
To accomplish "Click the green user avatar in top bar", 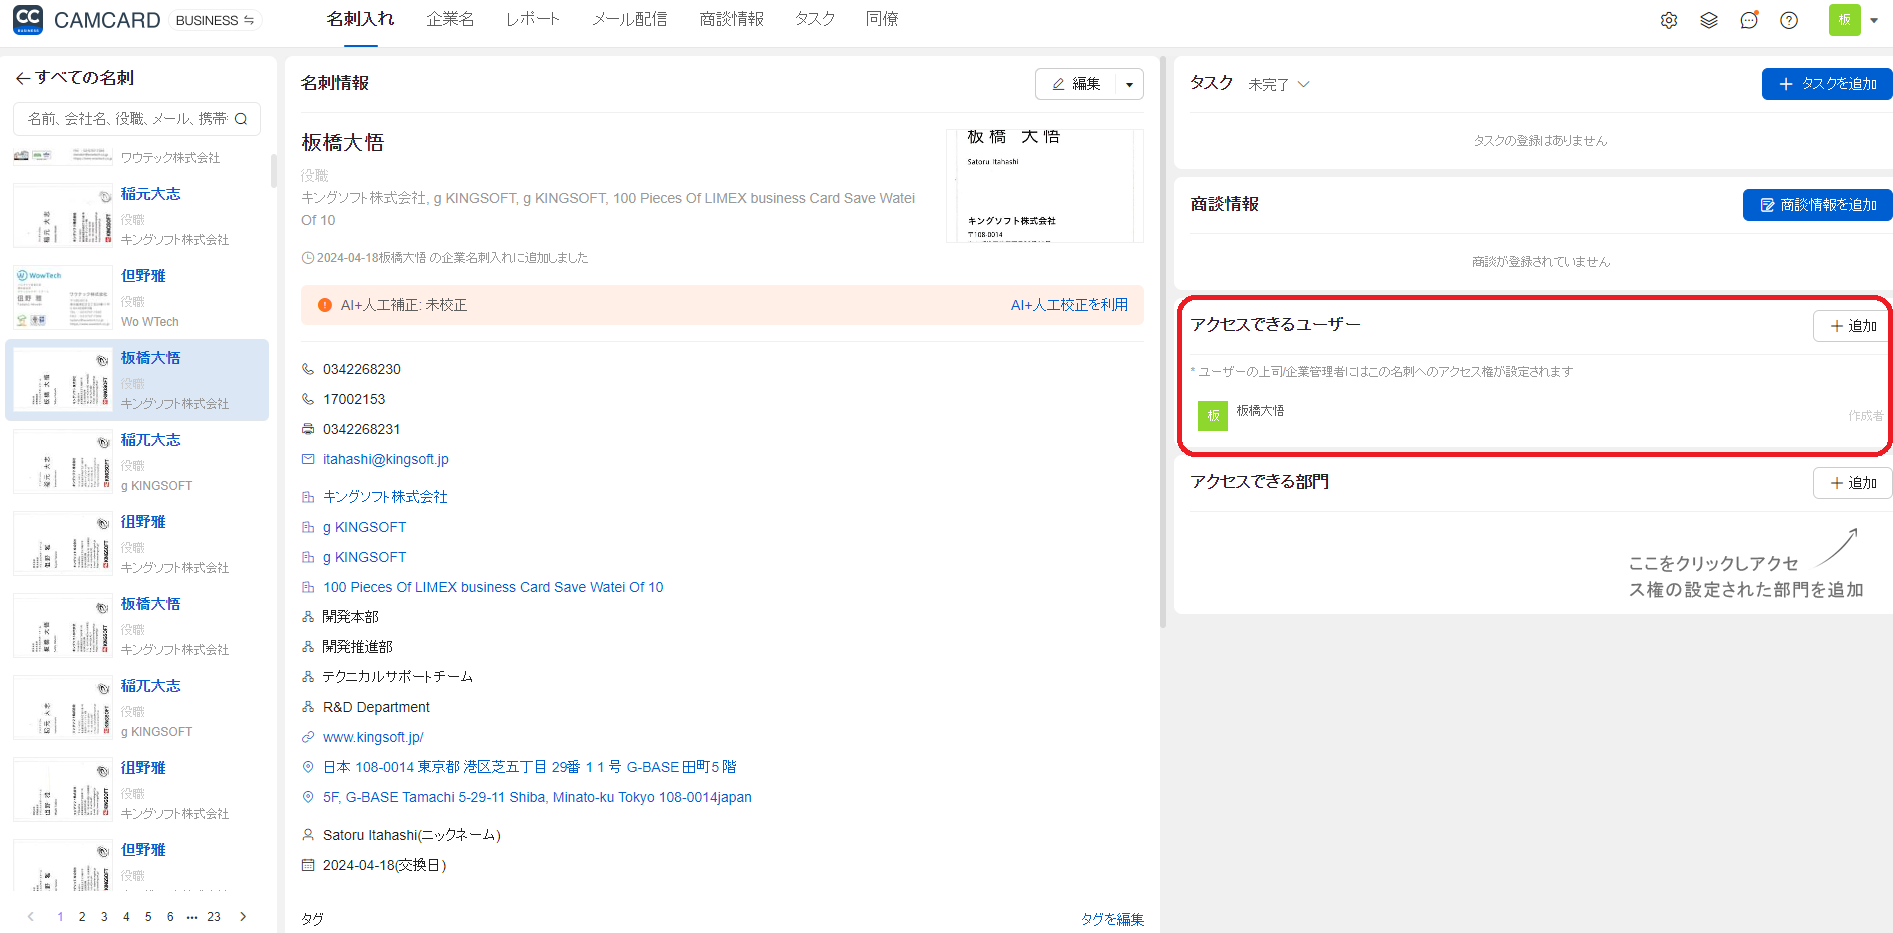I will pos(1845,20).
